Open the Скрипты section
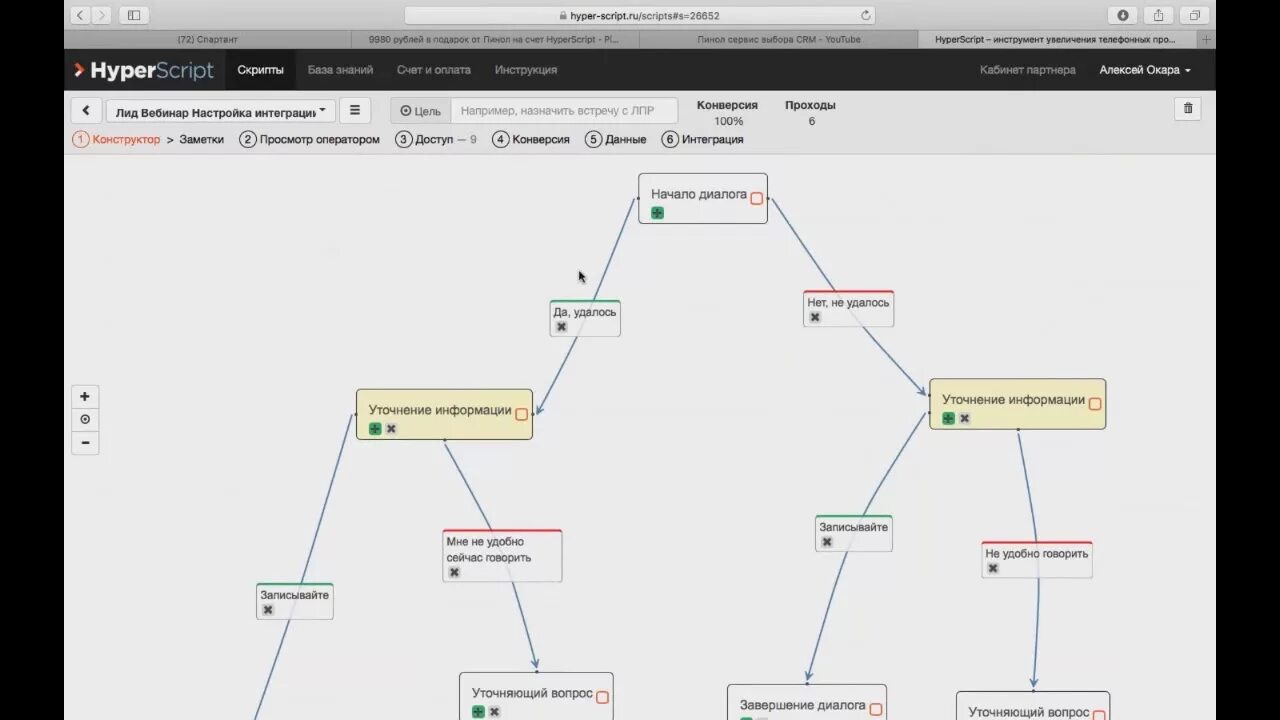 tap(260, 70)
